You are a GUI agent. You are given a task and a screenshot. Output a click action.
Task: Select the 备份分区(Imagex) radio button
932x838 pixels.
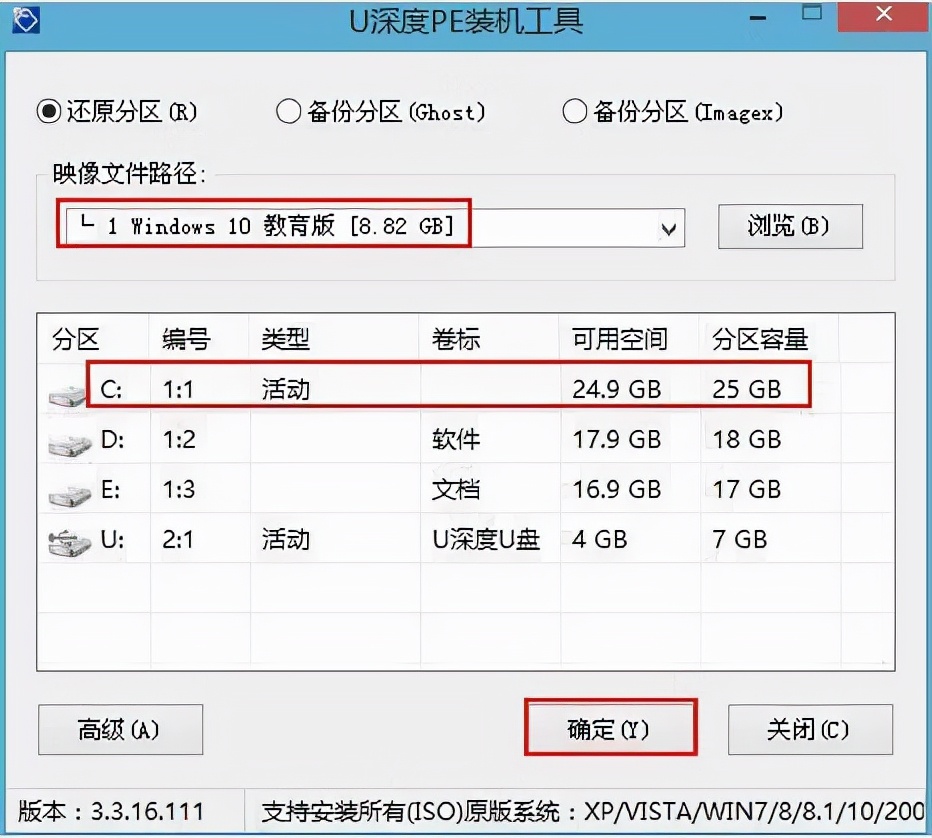pos(575,112)
